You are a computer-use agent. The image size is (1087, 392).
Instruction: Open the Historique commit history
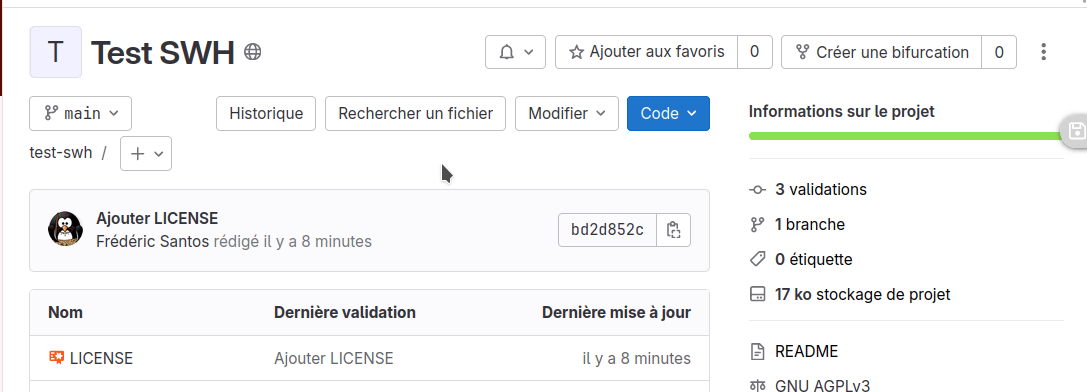tap(266, 113)
